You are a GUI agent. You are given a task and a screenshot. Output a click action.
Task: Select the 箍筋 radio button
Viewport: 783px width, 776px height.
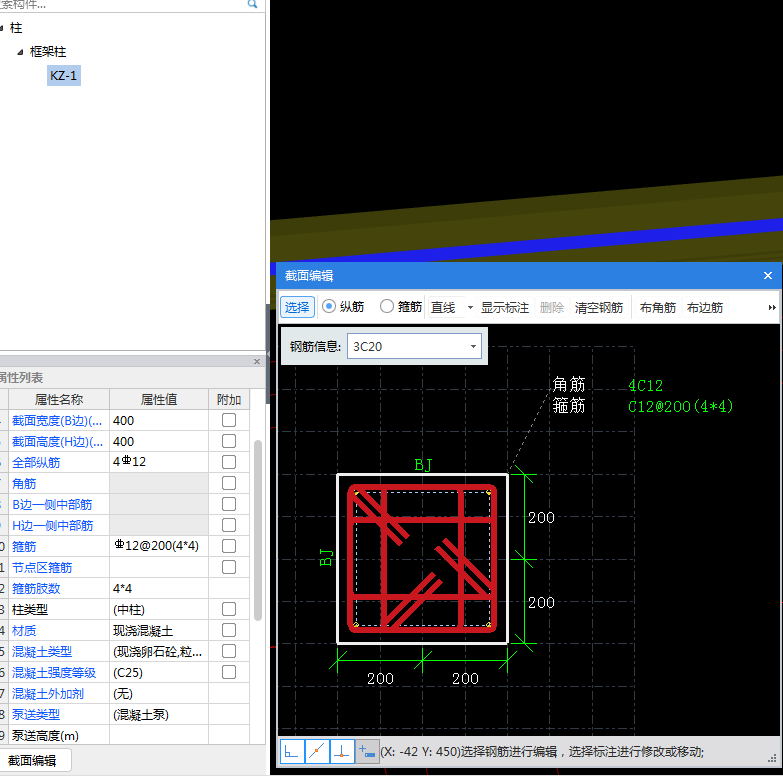(x=387, y=306)
